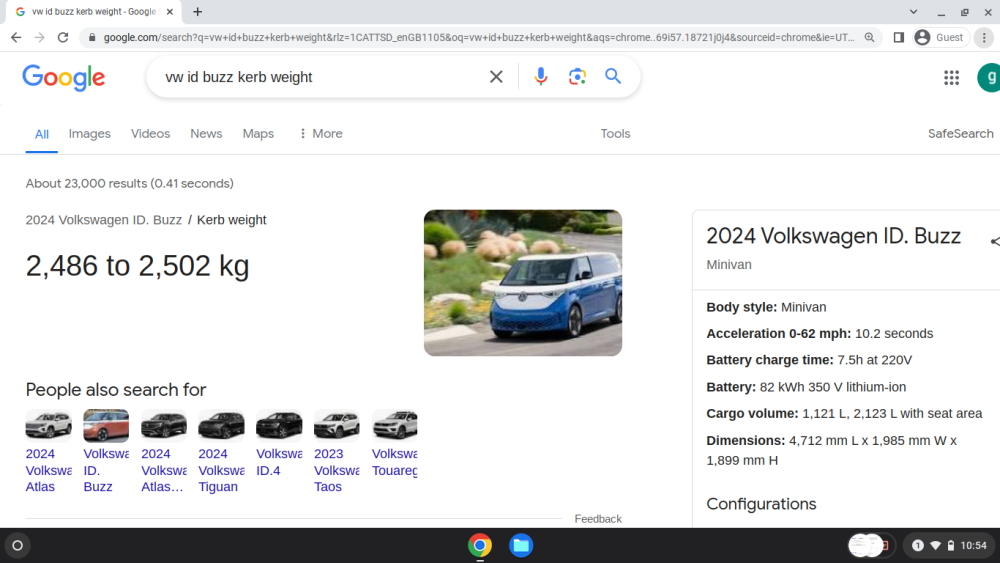Image resolution: width=1000 pixels, height=563 pixels.
Task: Switch to the Videos tab
Action: coord(151,134)
